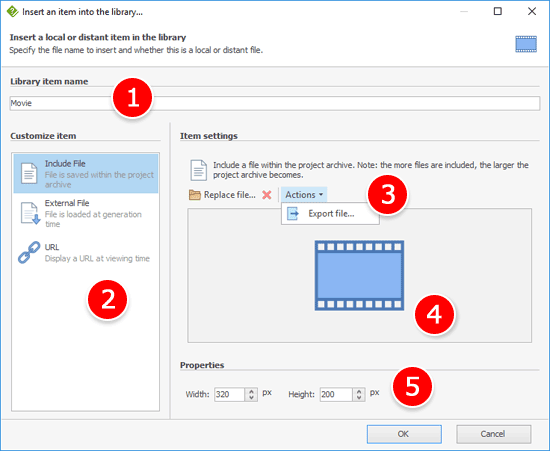The width and height of the screenshot is (550, 451).
Task: Click the Include File document icon
Action: (29, 173)
